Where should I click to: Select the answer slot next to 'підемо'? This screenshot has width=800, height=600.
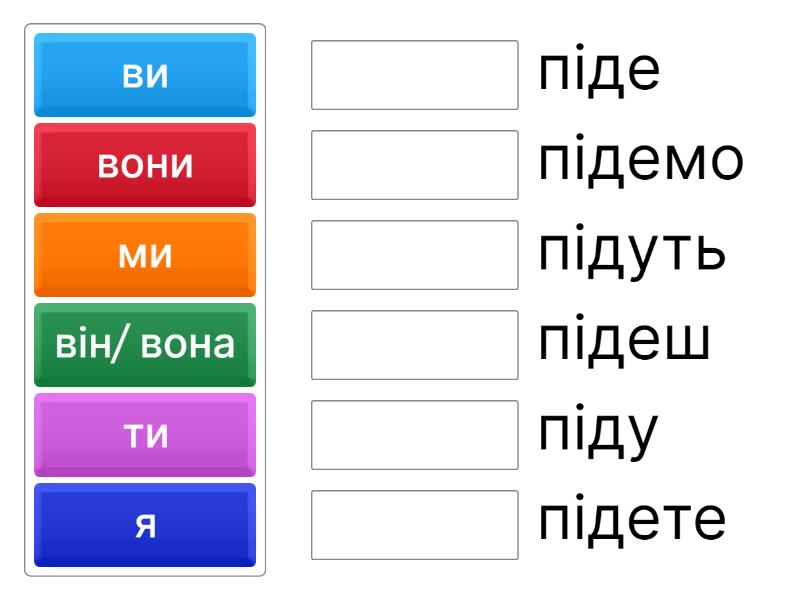415,165
